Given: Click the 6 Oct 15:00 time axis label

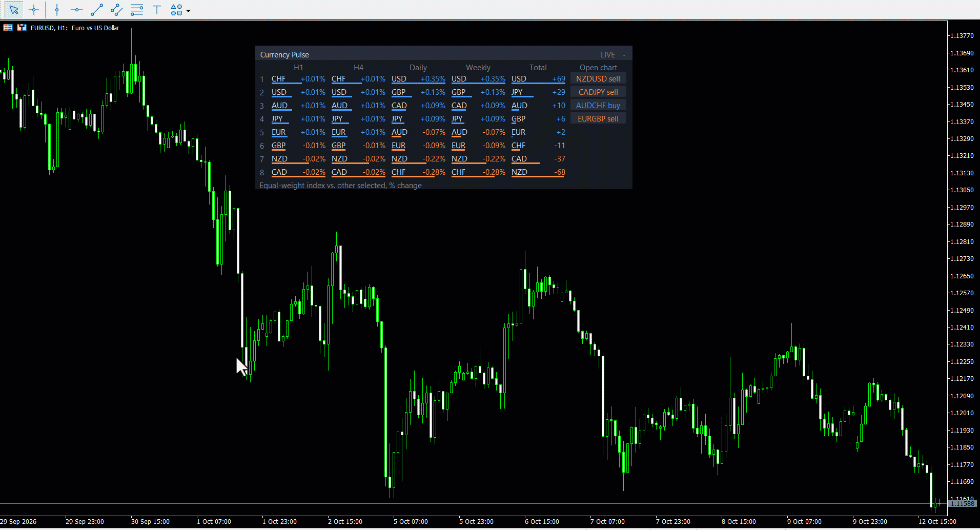Looking at the screenshot, I should [x=542, y=521].
